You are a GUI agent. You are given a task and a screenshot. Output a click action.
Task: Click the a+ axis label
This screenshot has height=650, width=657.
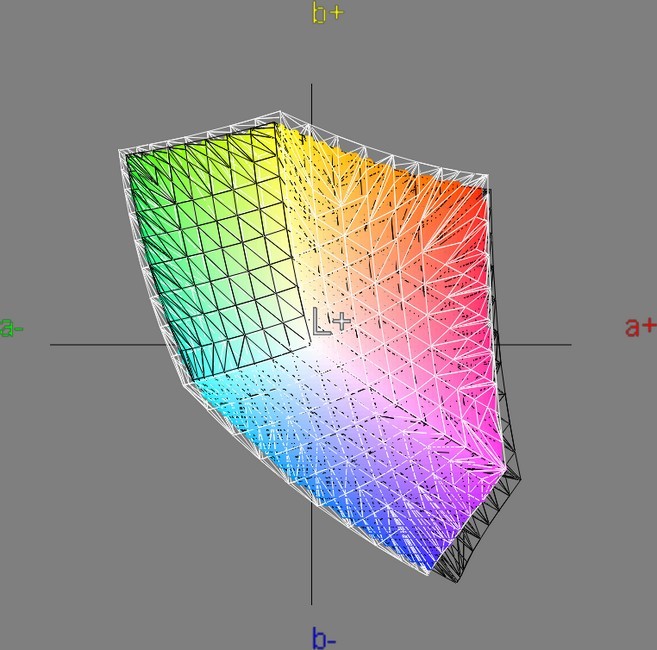coord(640,326)
